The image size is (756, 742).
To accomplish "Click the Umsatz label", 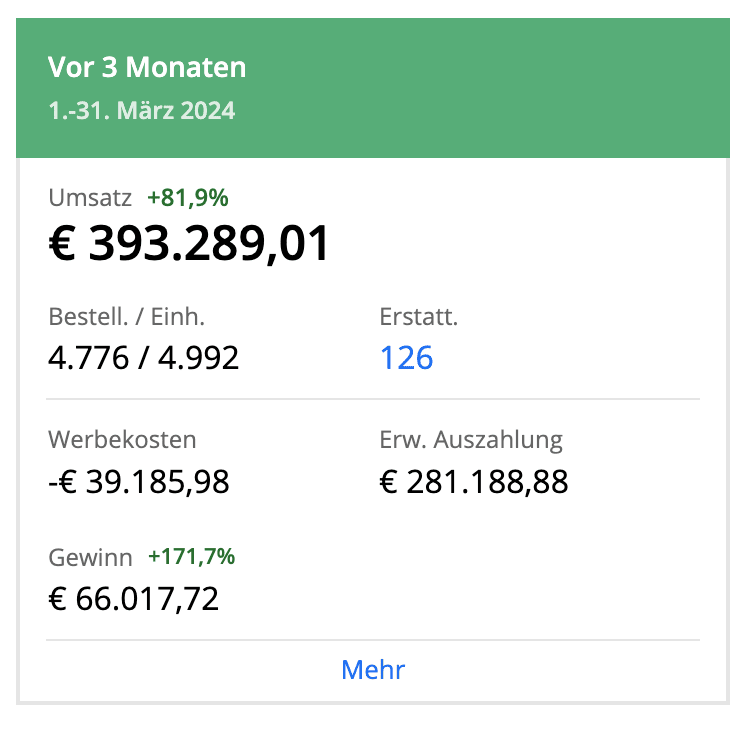I will [x=90, y=198].
